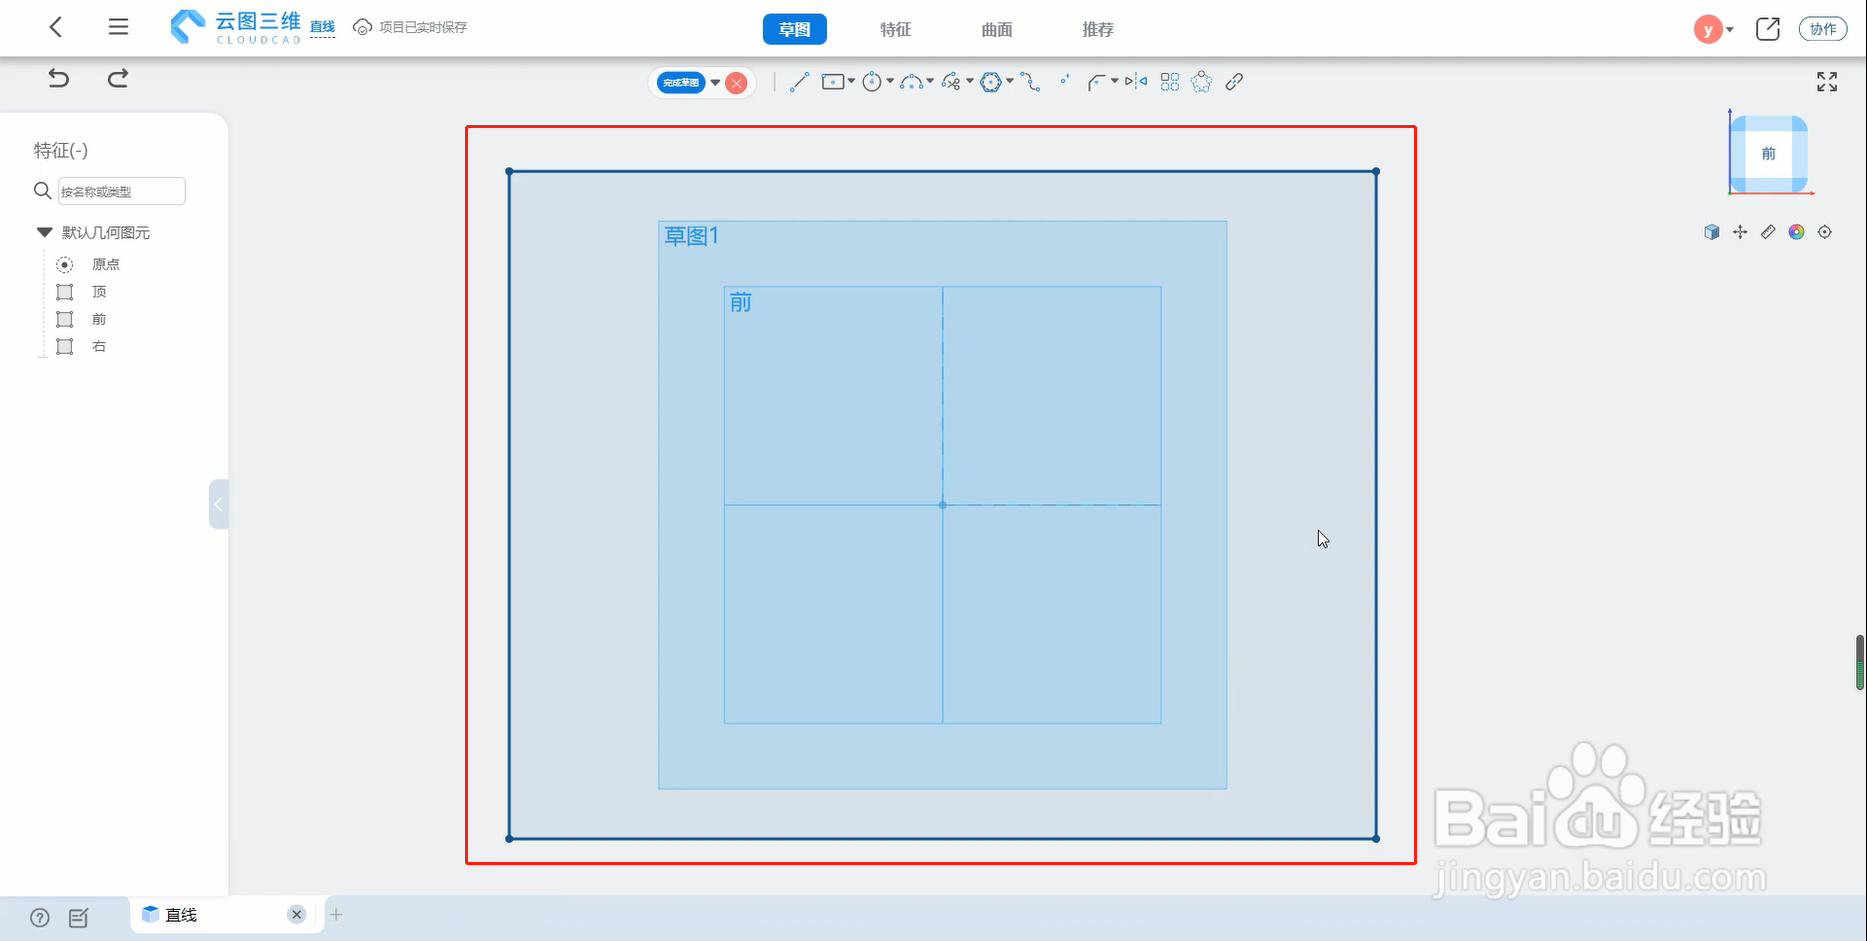Open the notes edit icon at bottom
This screenshot has height=941, width=1867.
(x=79, y=918)
